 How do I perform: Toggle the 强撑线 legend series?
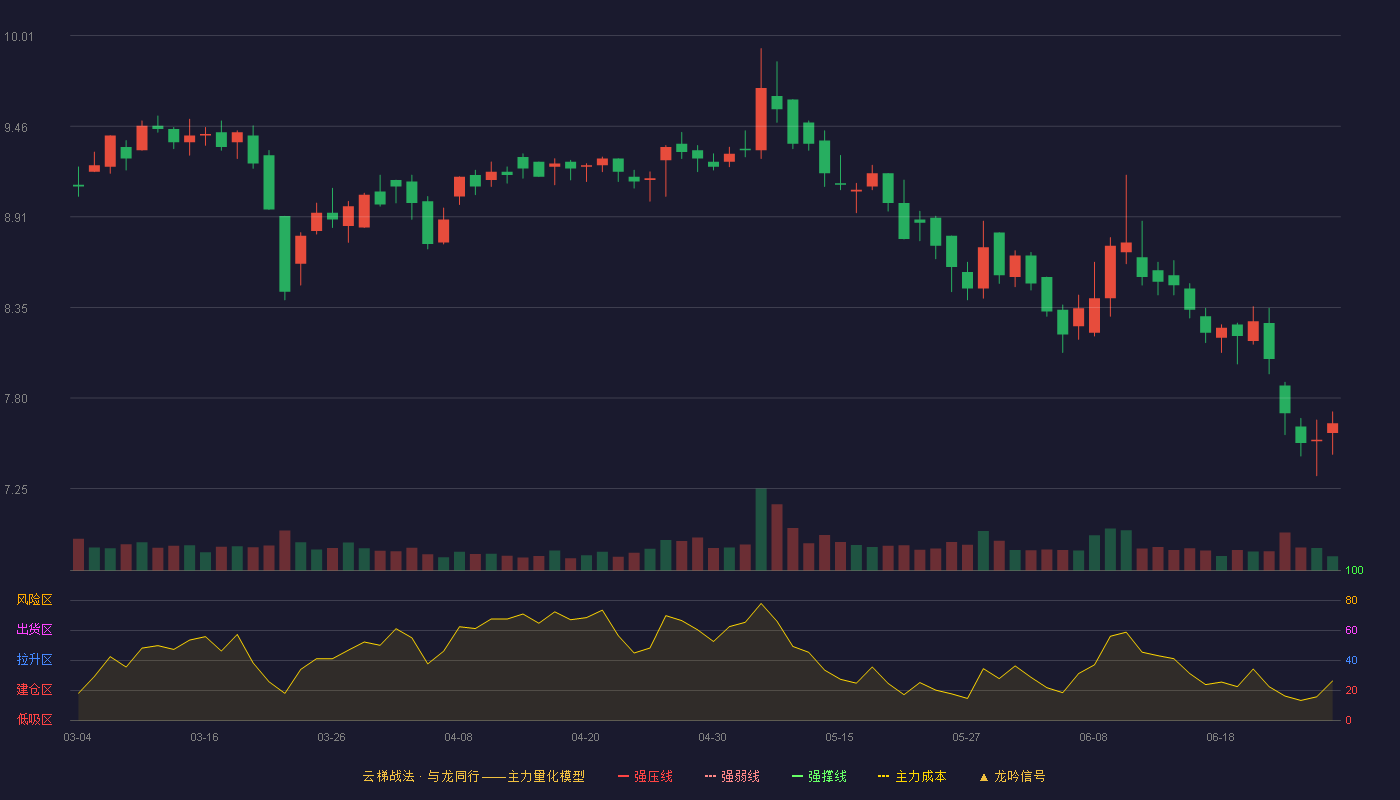click(x=819, y=776)
